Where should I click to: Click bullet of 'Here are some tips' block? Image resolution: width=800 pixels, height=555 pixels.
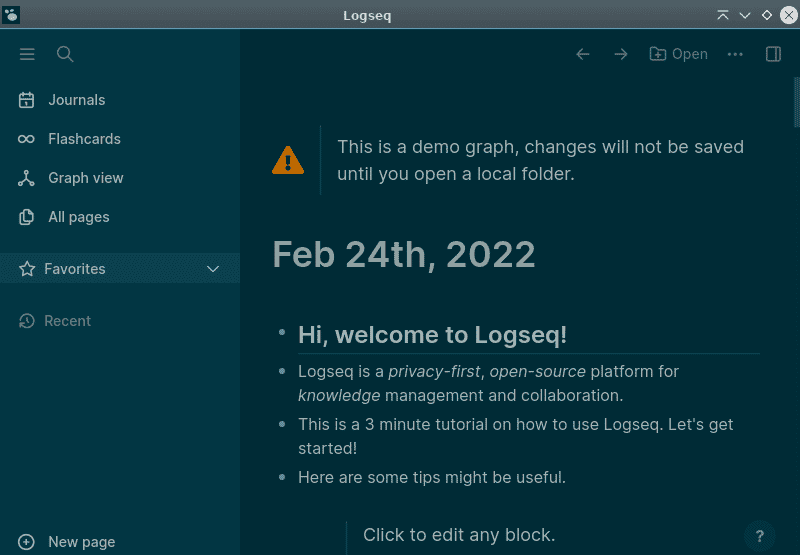[282, 477]
